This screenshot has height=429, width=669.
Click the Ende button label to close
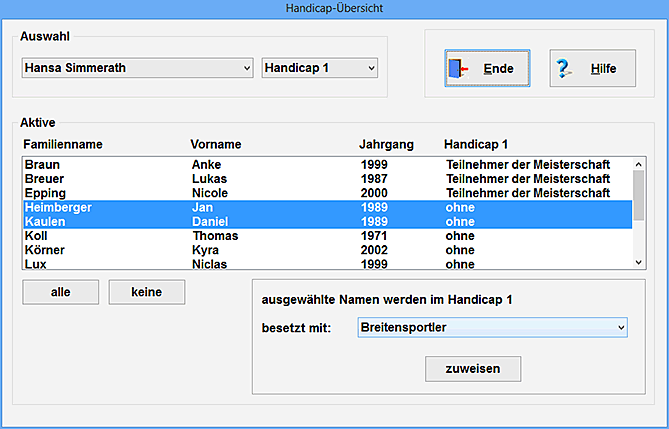pos(498,69)
